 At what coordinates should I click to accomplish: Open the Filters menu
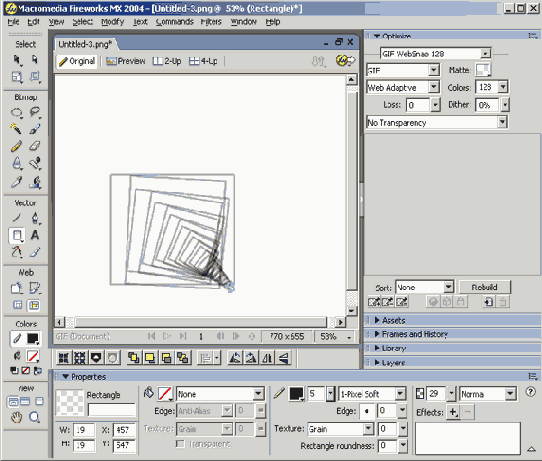coord(211,22)
